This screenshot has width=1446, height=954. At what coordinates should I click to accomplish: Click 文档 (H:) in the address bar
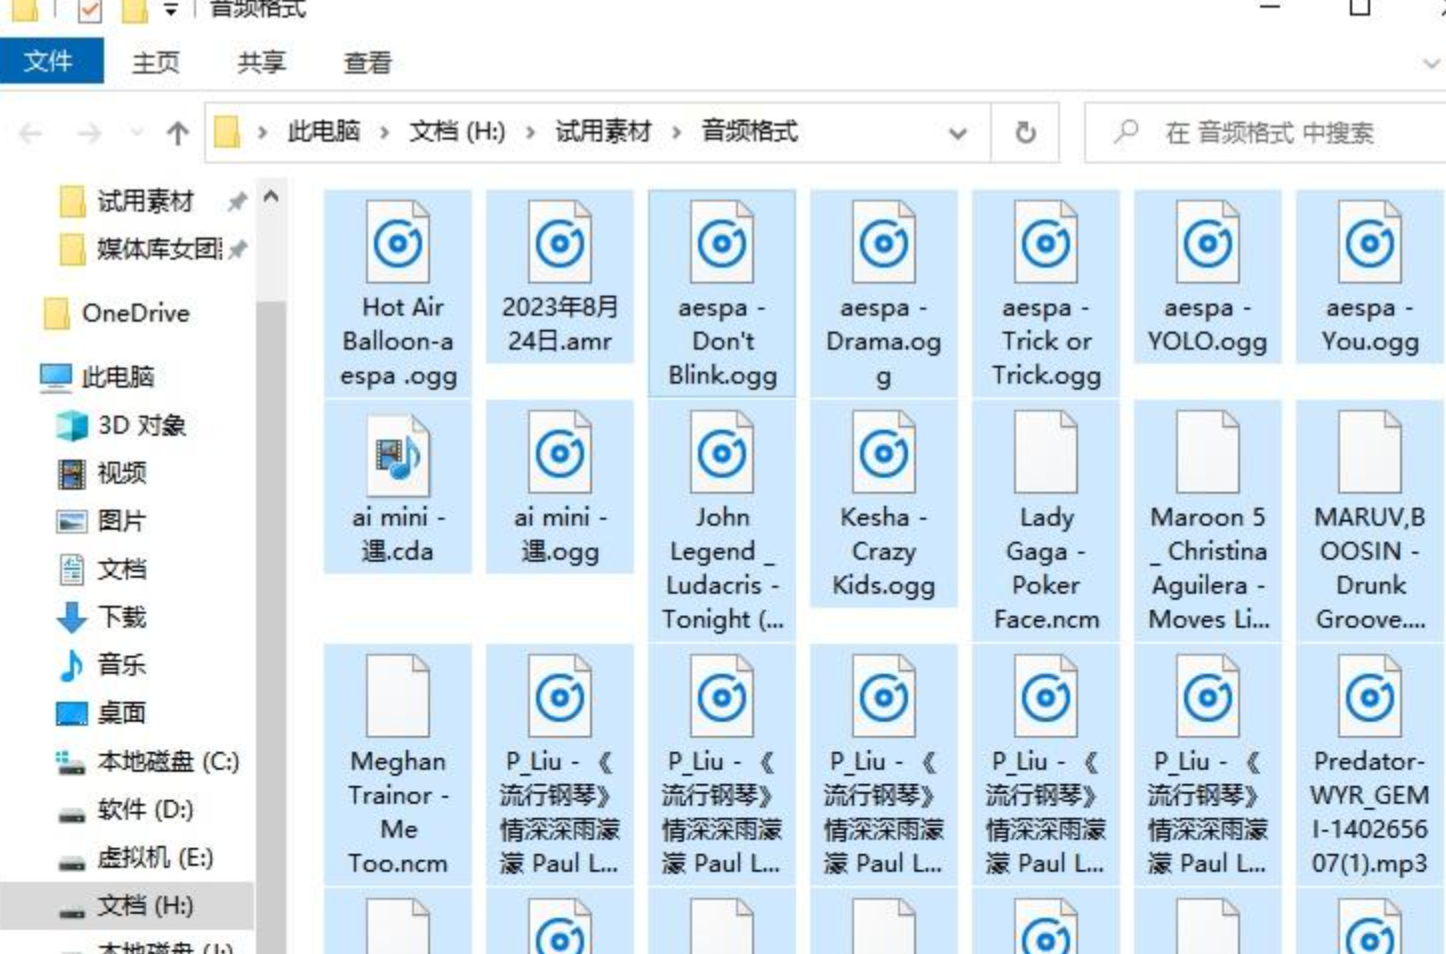[457, 131]
